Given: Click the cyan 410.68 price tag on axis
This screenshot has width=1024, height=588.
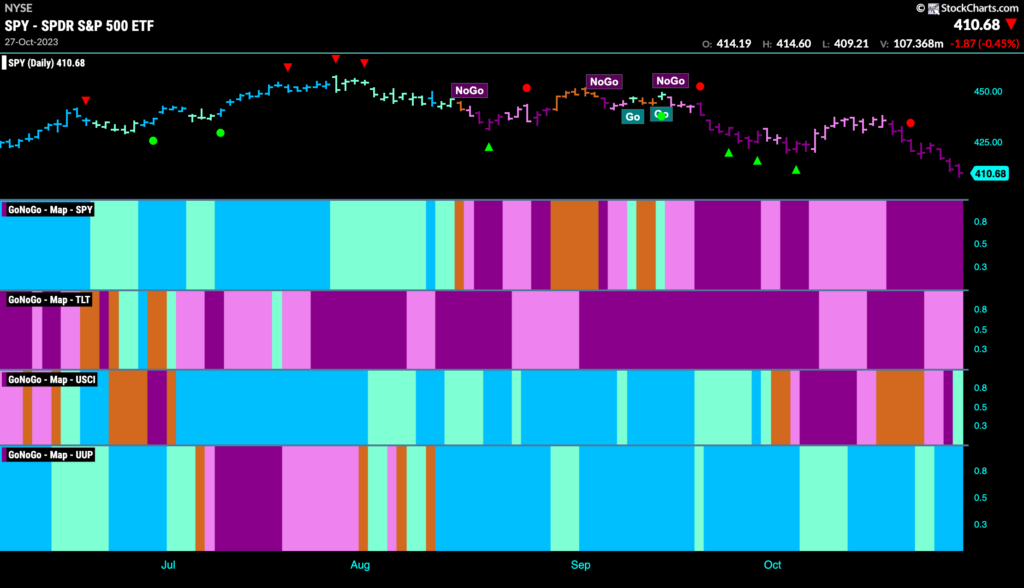Looking at the screenshot, I should (990, 173).
